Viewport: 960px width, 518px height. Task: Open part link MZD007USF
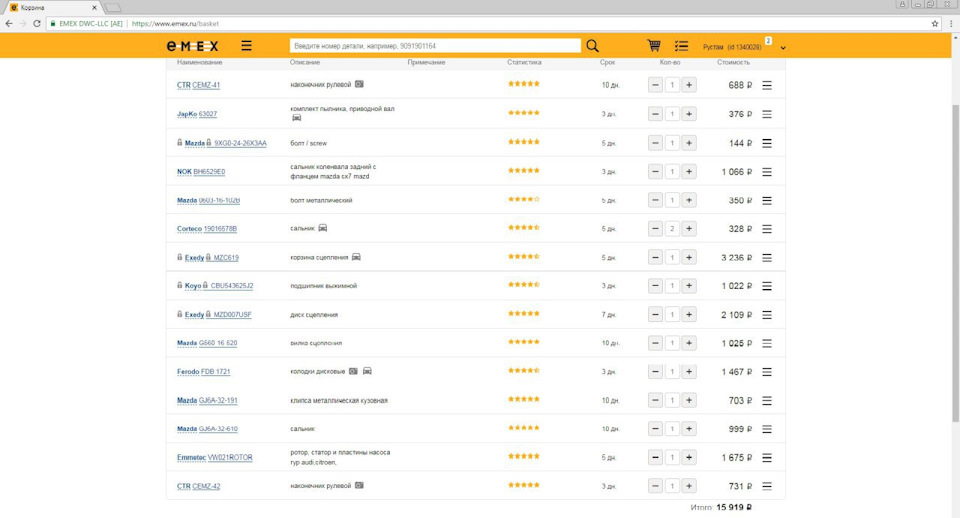coord(232,315)
